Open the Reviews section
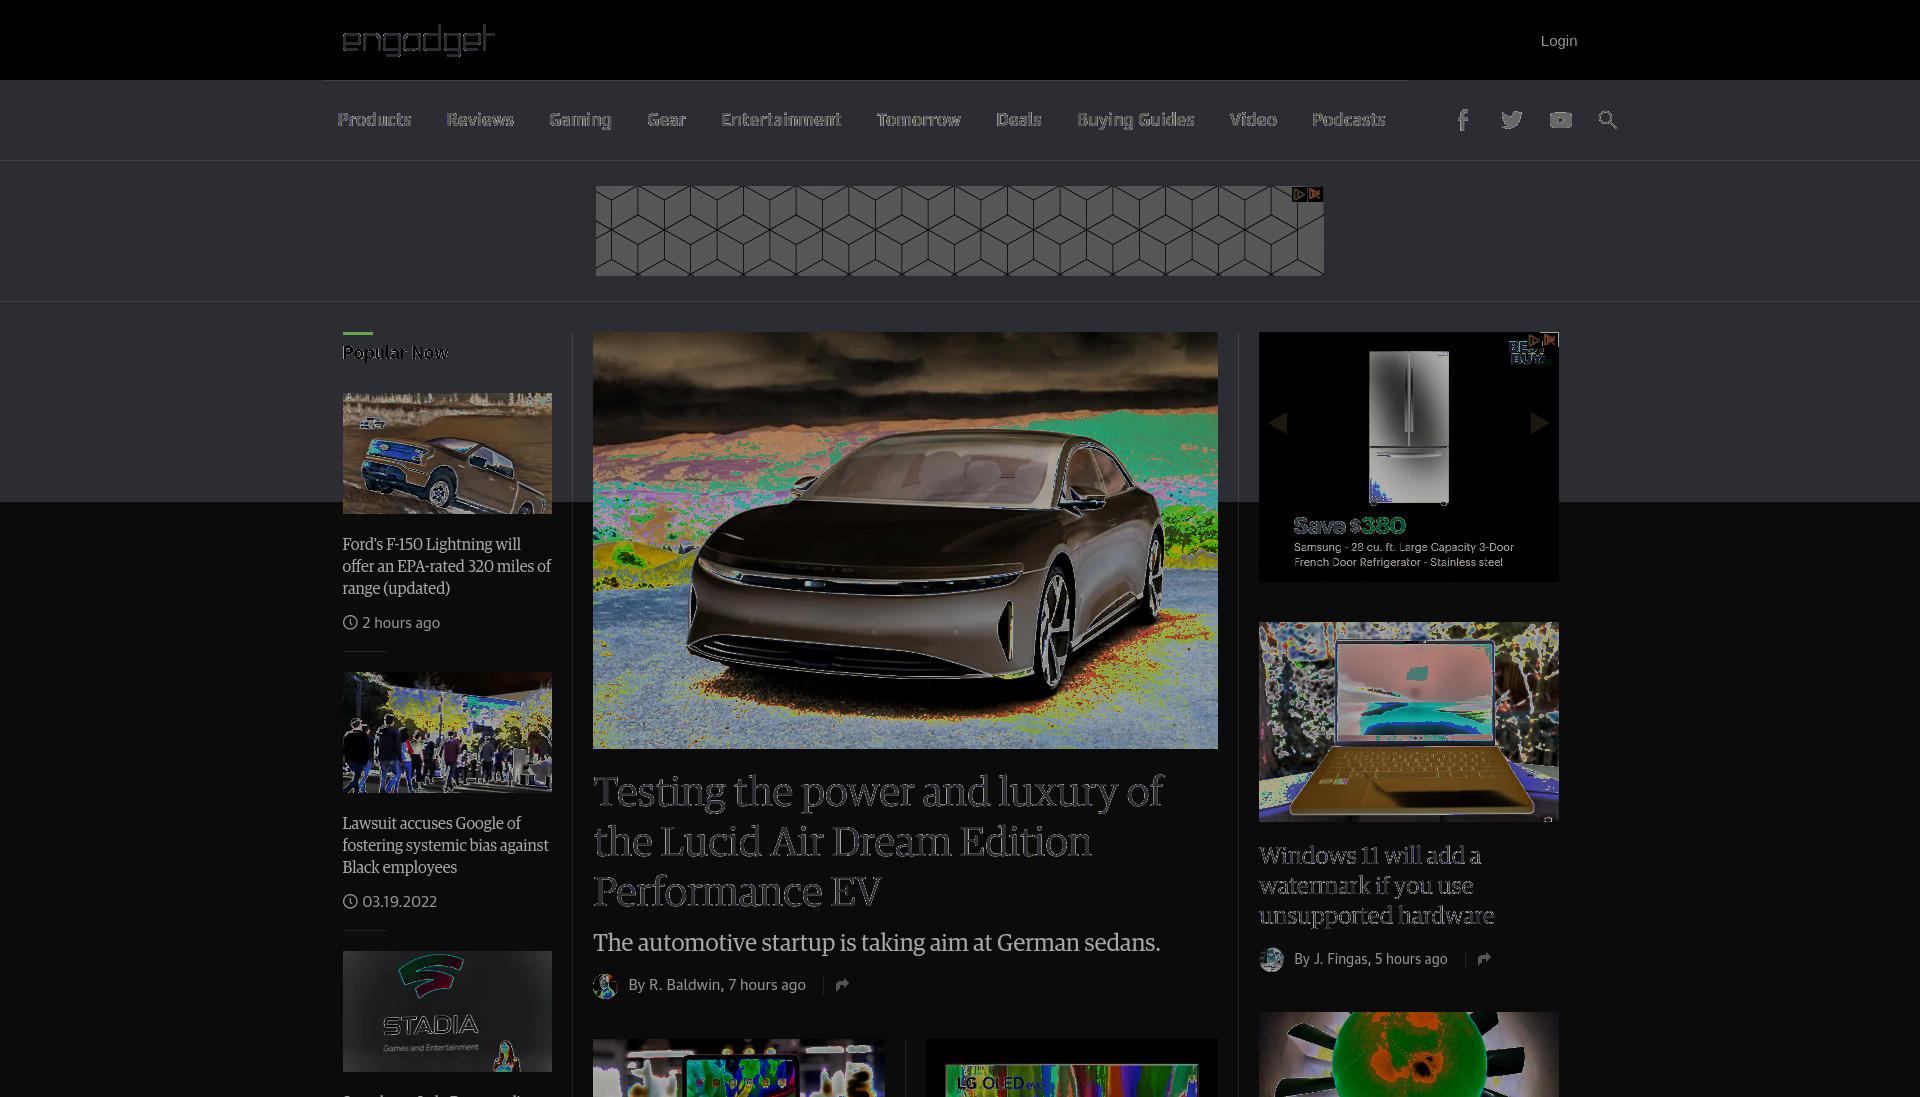 point(480,120)
